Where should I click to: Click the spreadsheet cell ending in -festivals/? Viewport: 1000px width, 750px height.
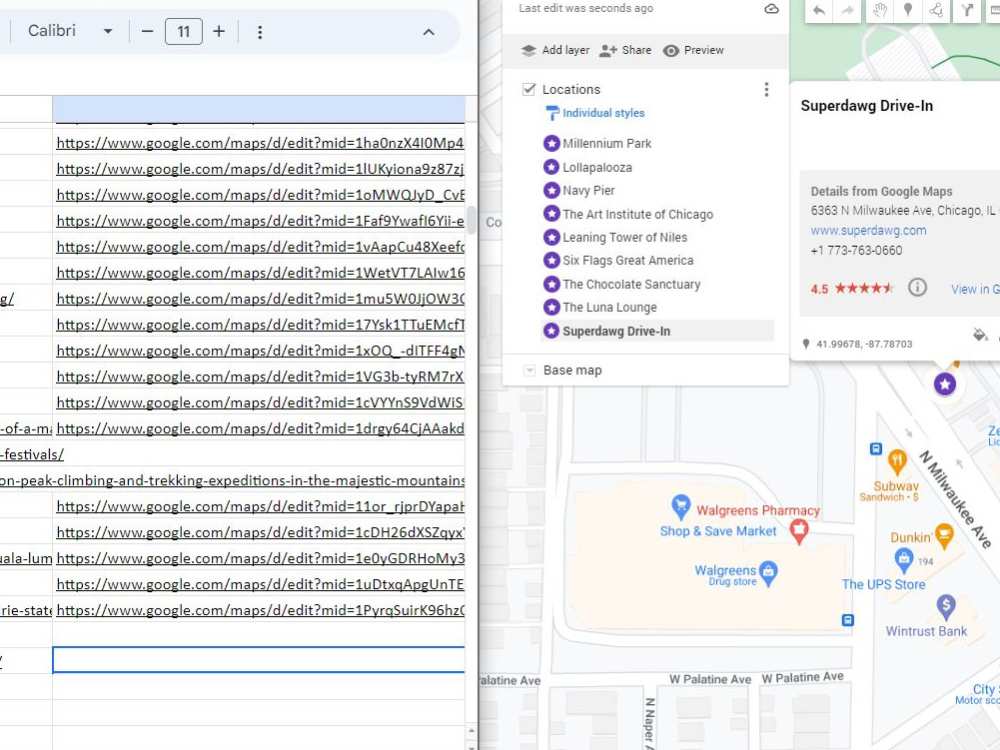coord(32,454)
